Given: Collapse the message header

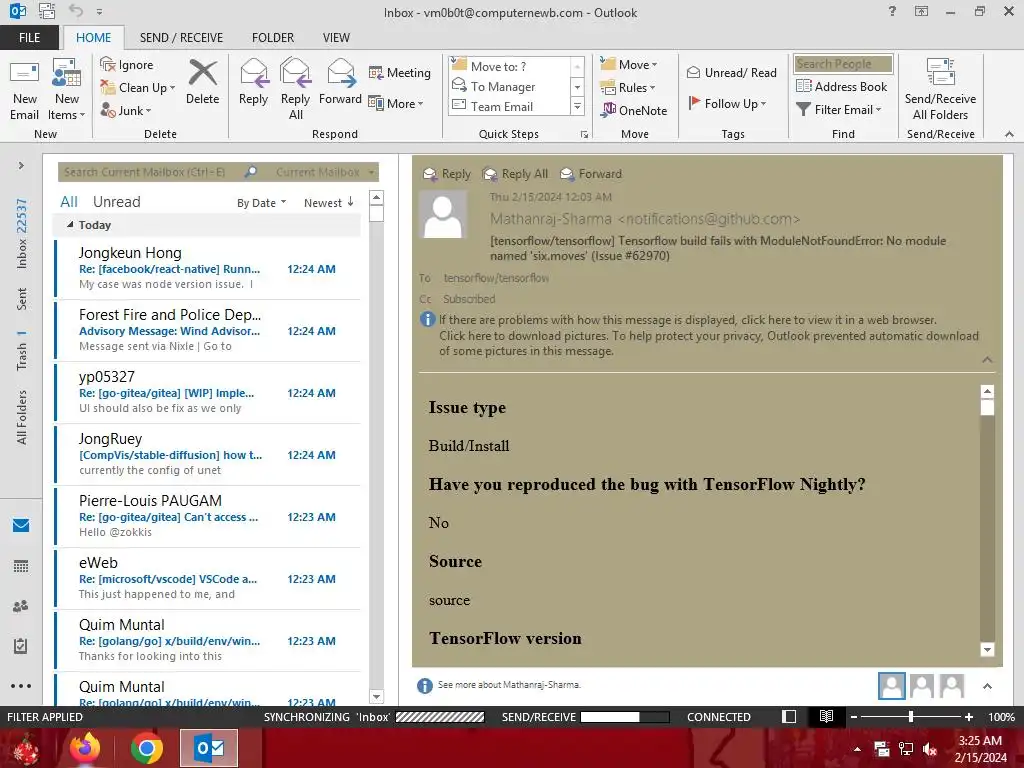Looking at the screenshot, I should pyautogui.click(x=987, y=360).
